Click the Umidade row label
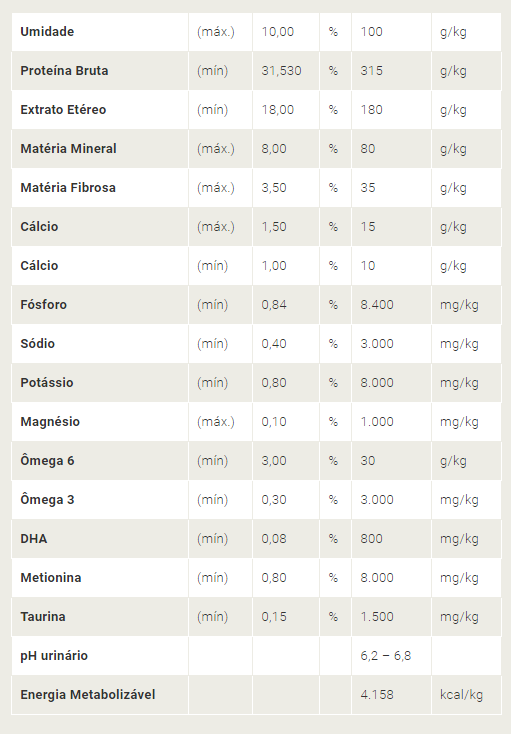511x734 pixels. click(x=47, y=32)
